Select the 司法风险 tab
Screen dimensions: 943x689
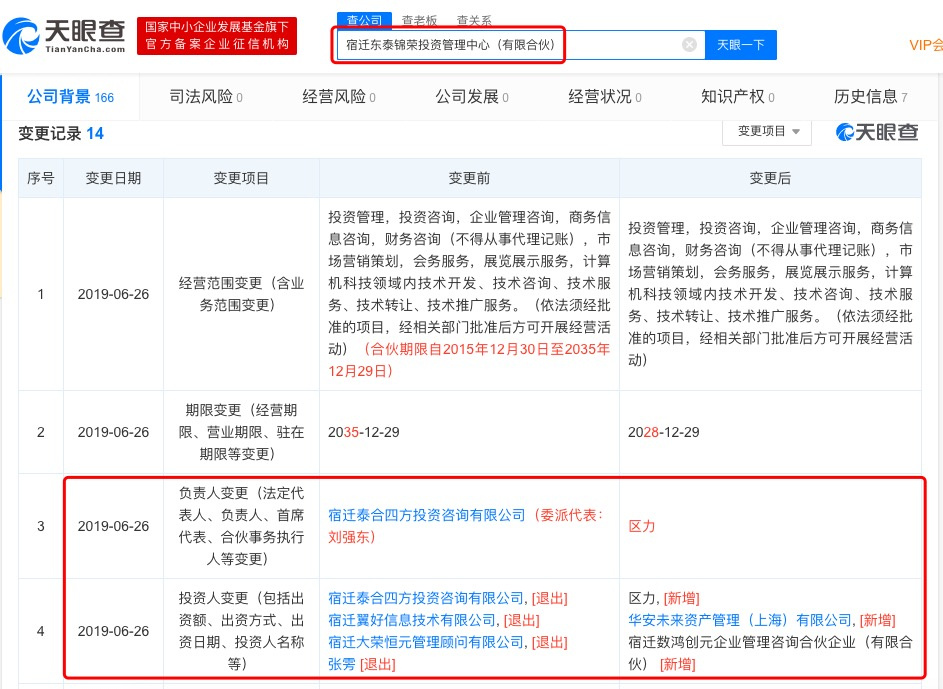point(206,97)
